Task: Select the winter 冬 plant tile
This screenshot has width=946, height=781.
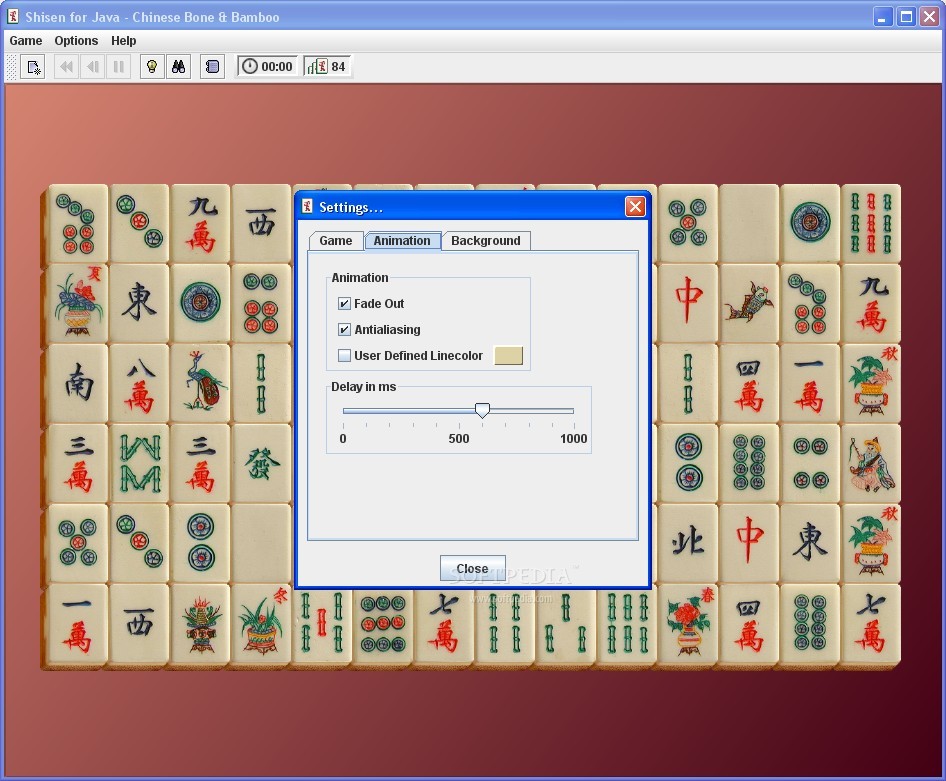Action: coord(261,624)
